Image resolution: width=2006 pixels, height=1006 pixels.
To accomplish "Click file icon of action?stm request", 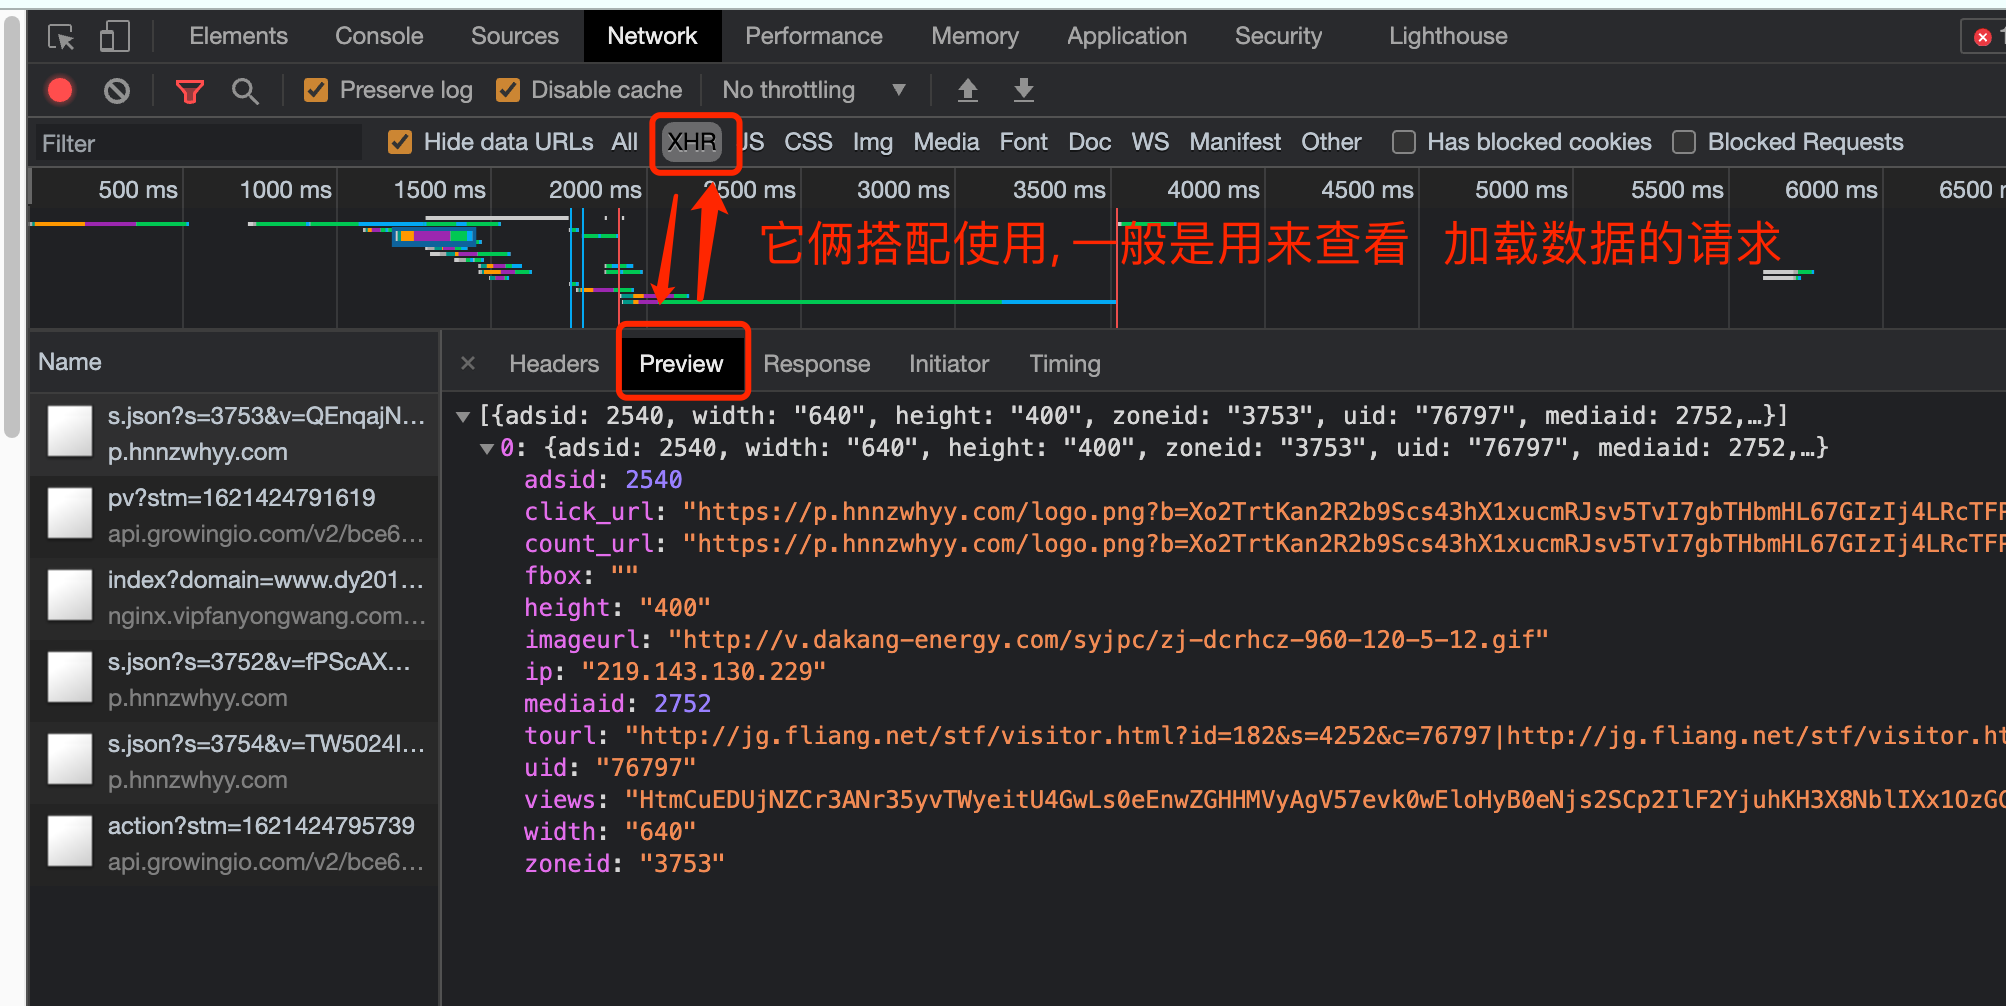I will [70, 842].
